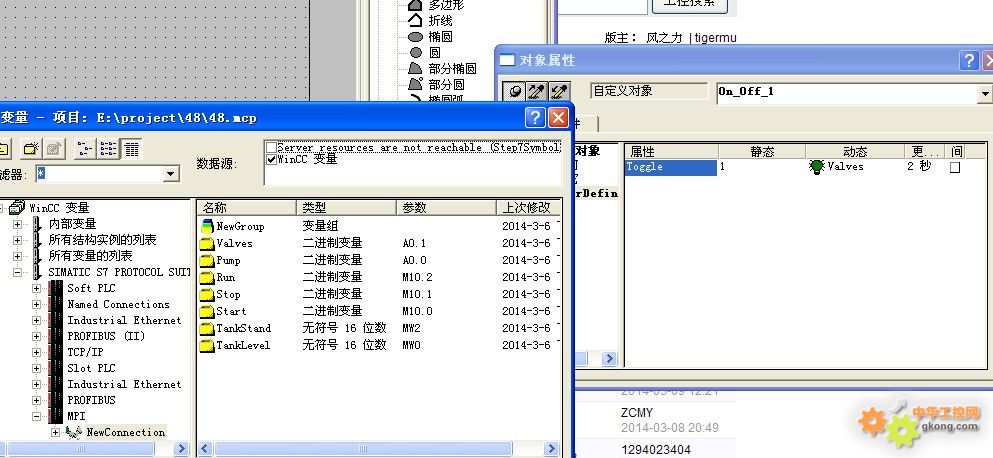The width and height of the screenshot is (993, 458).
Task: Collapse SIMATIC S7 PROTOCOL SUITE node
Action: [17, 272]
